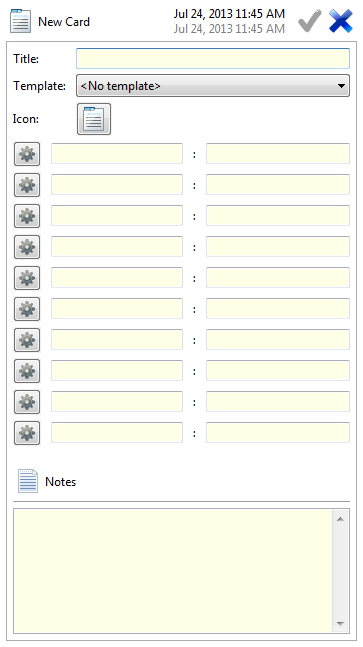Image resolution: width=363 pixels, height=647 pixels.
Task: Click the second row field value box
Action: (278, 184)
